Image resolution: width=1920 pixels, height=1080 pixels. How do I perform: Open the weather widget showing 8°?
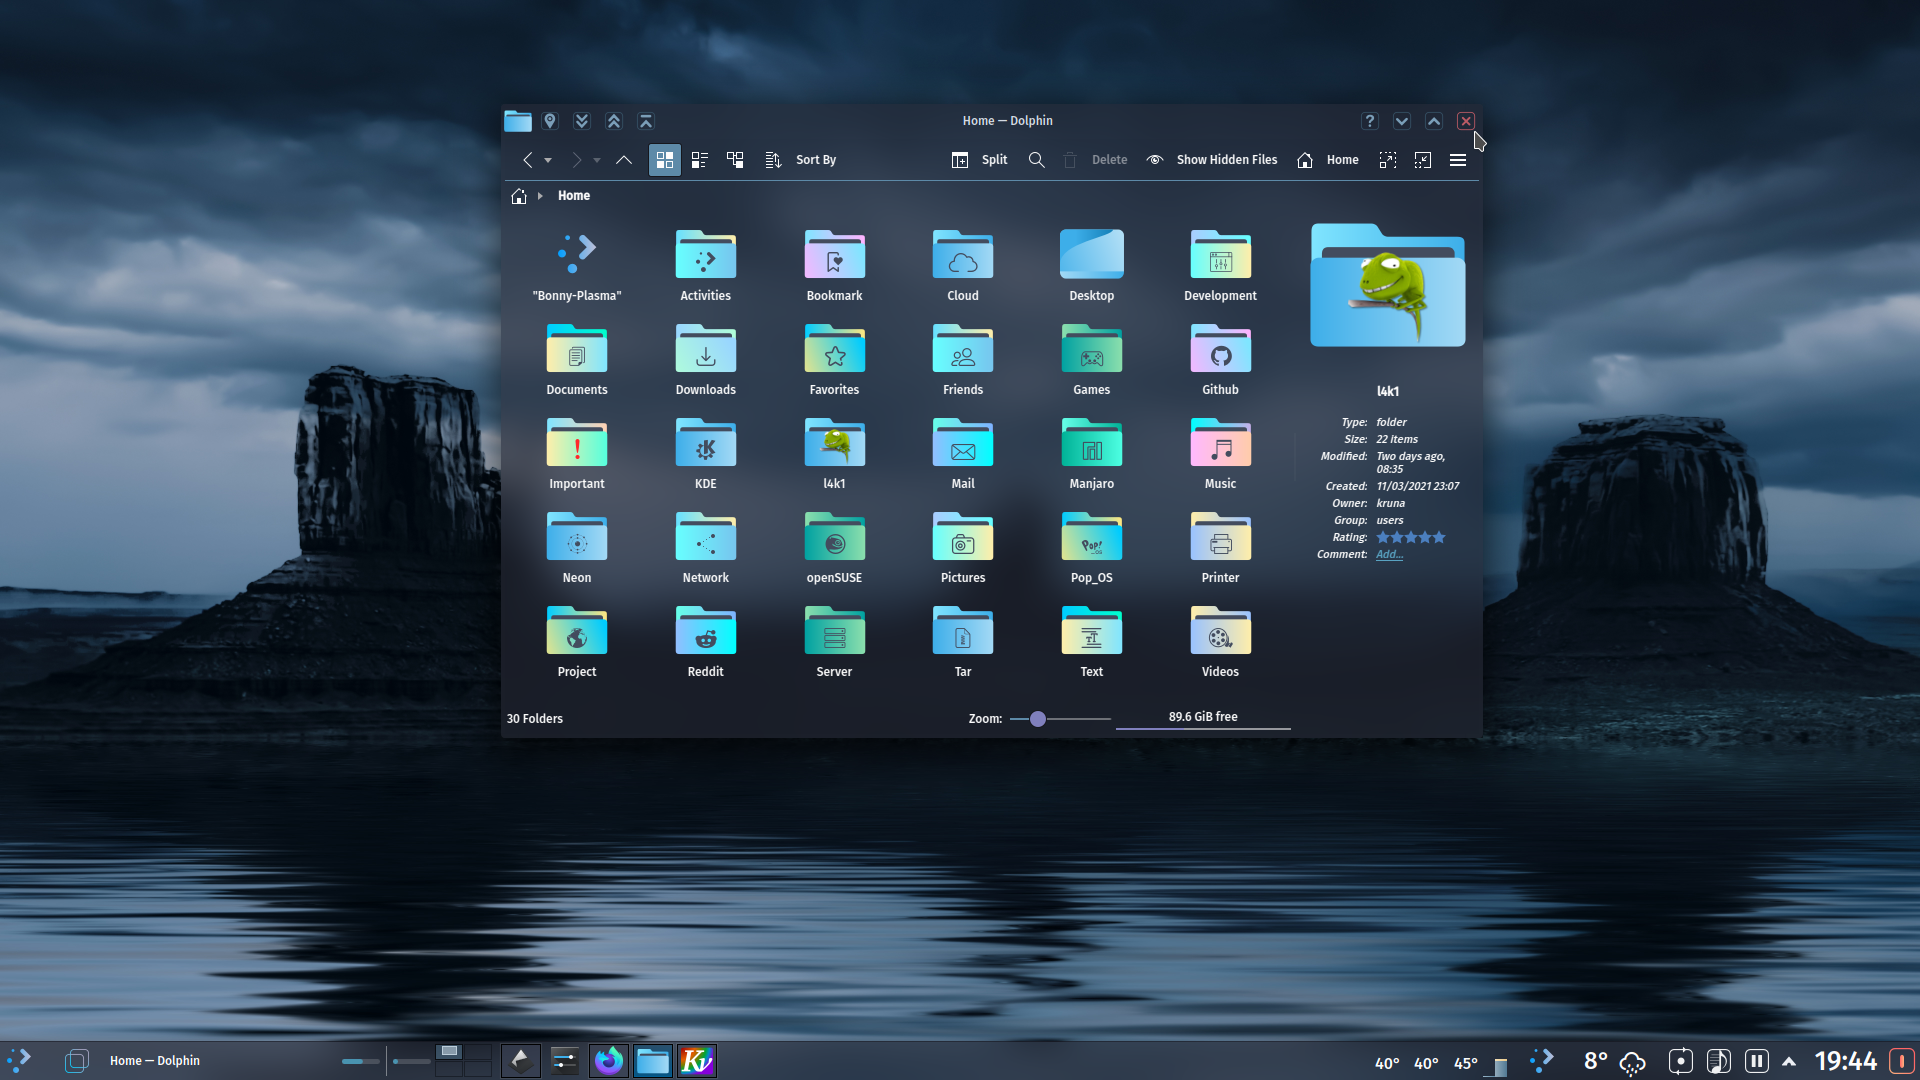point(1614,1061)
